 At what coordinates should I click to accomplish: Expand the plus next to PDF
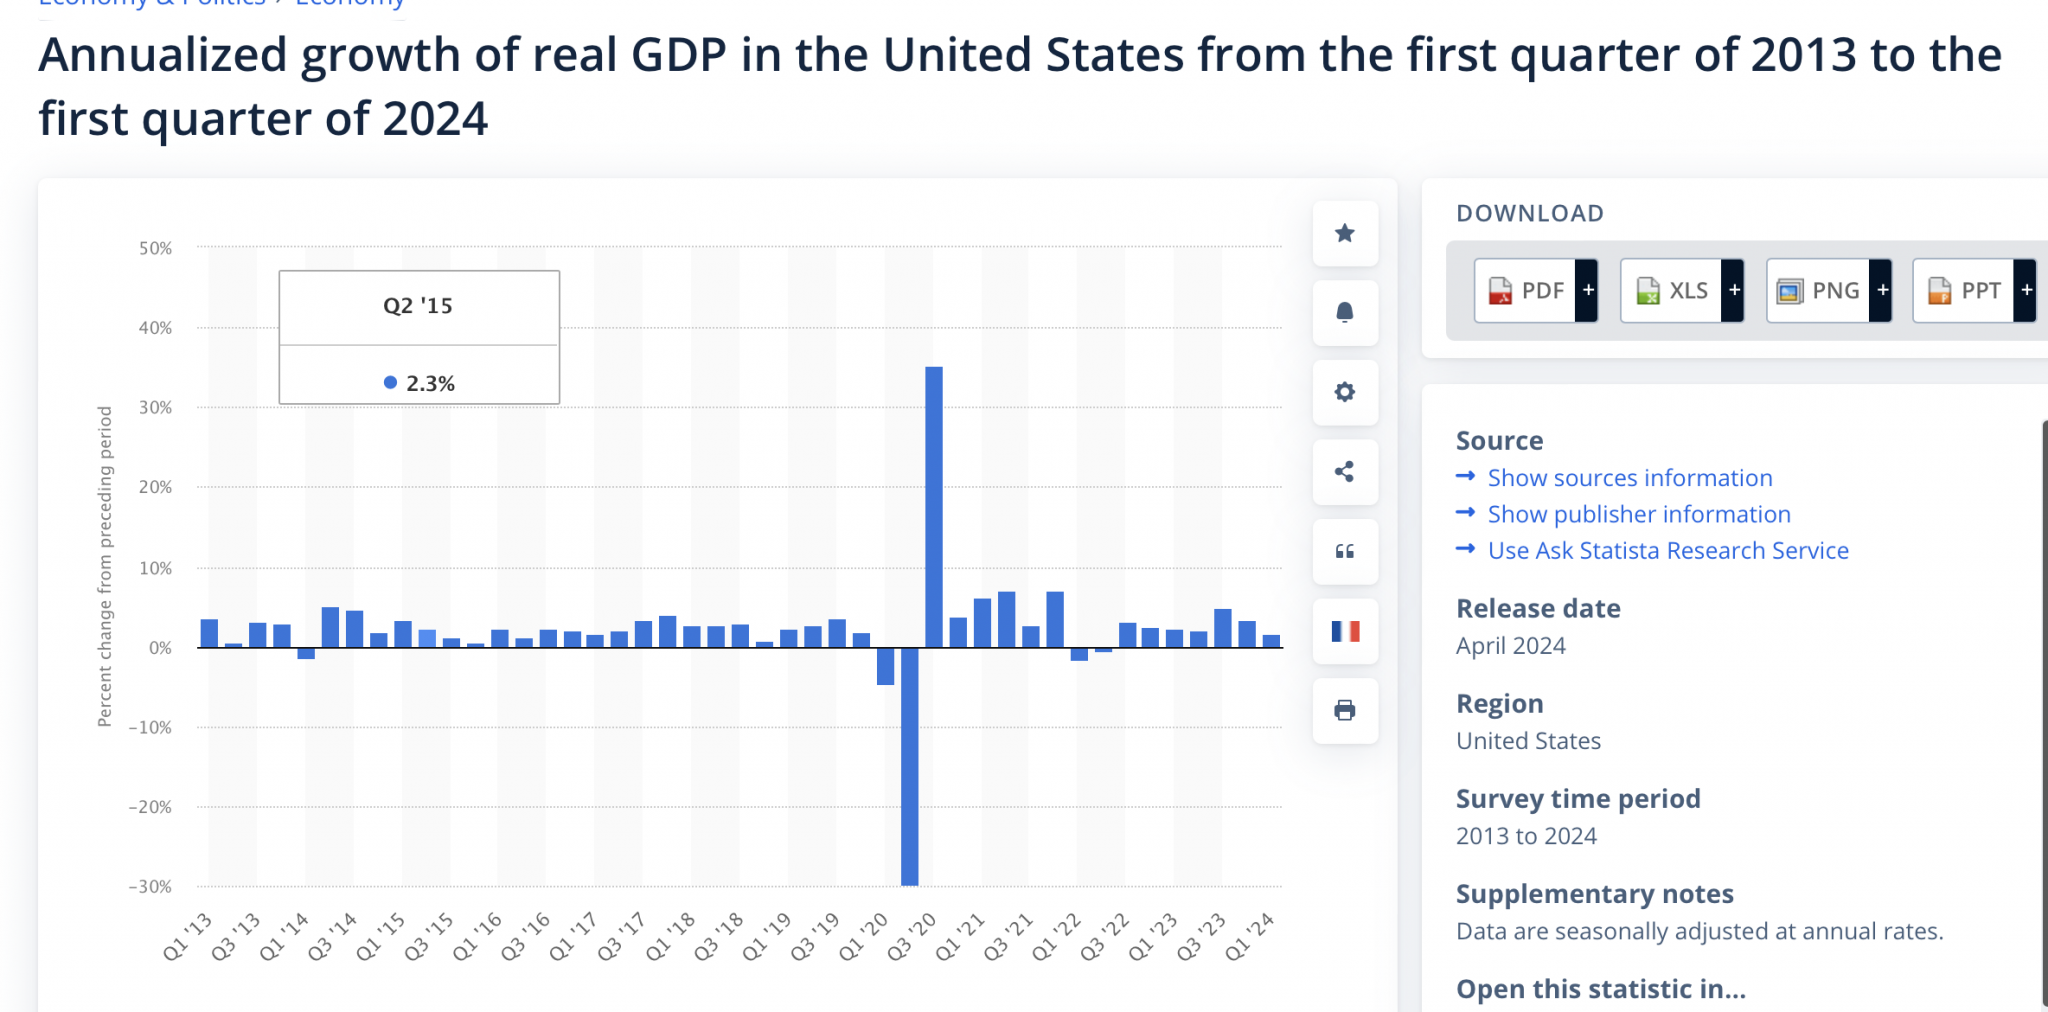pos(1587,291)
